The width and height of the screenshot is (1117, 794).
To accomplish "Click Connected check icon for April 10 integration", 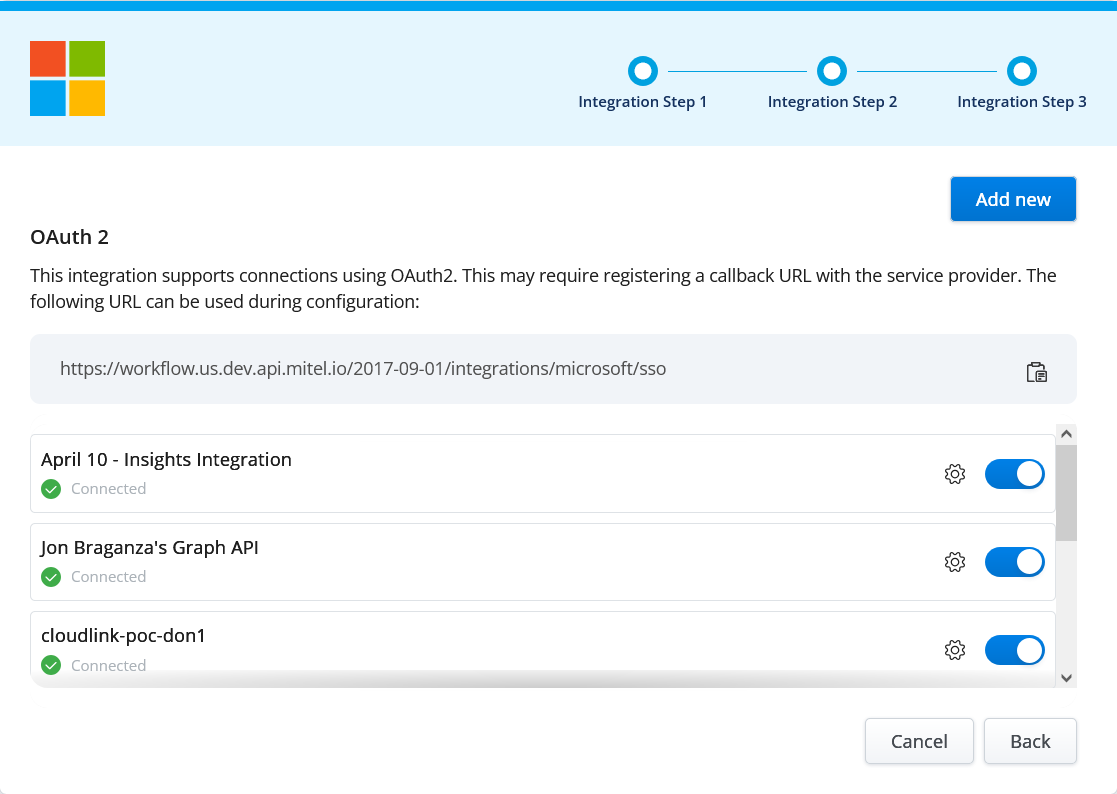I will 51,489.
